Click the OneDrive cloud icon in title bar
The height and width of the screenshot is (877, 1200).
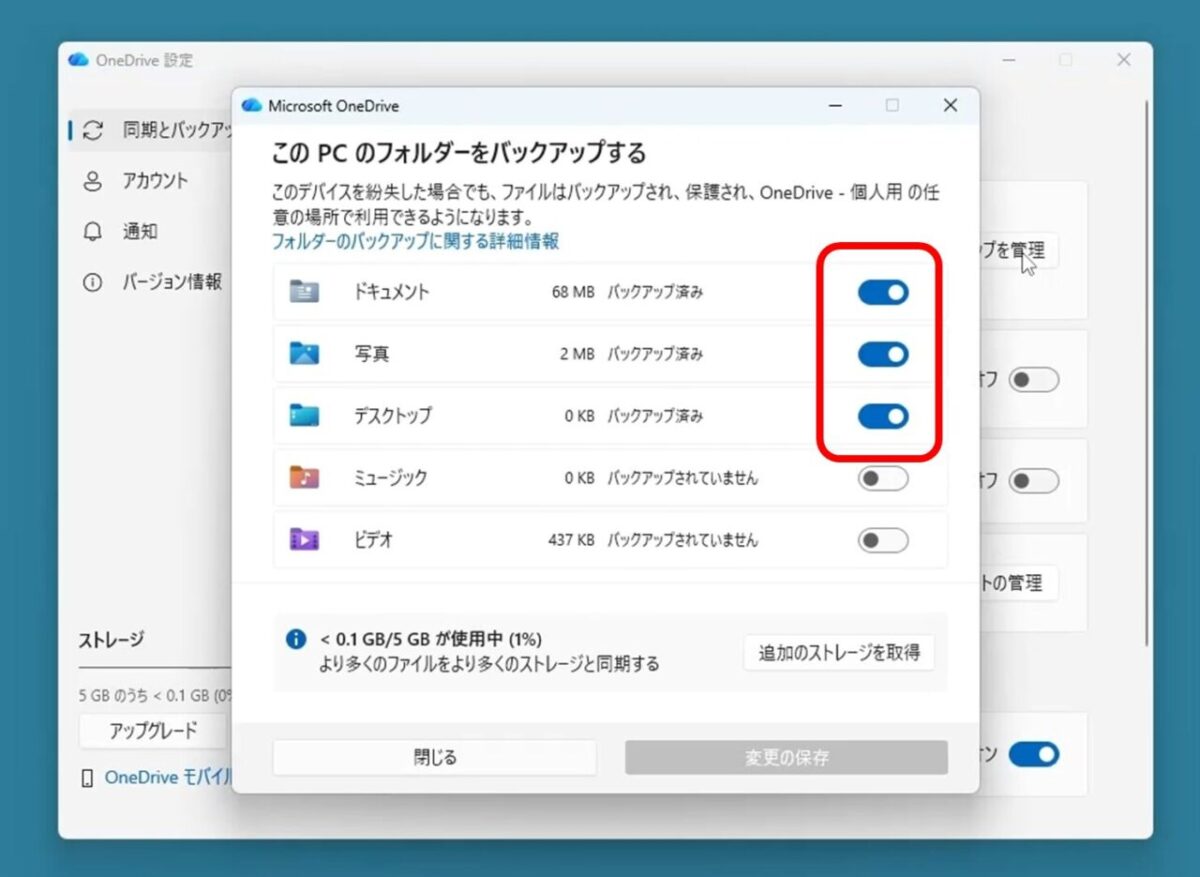click(250, 105)
